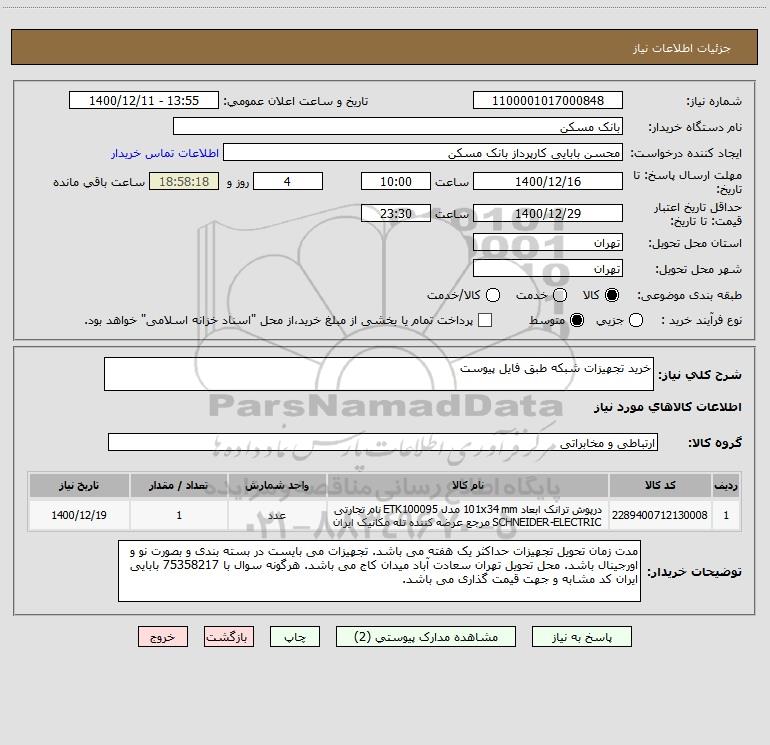Click the خروج exit button
Screen dimensions: 770x745
163,637
